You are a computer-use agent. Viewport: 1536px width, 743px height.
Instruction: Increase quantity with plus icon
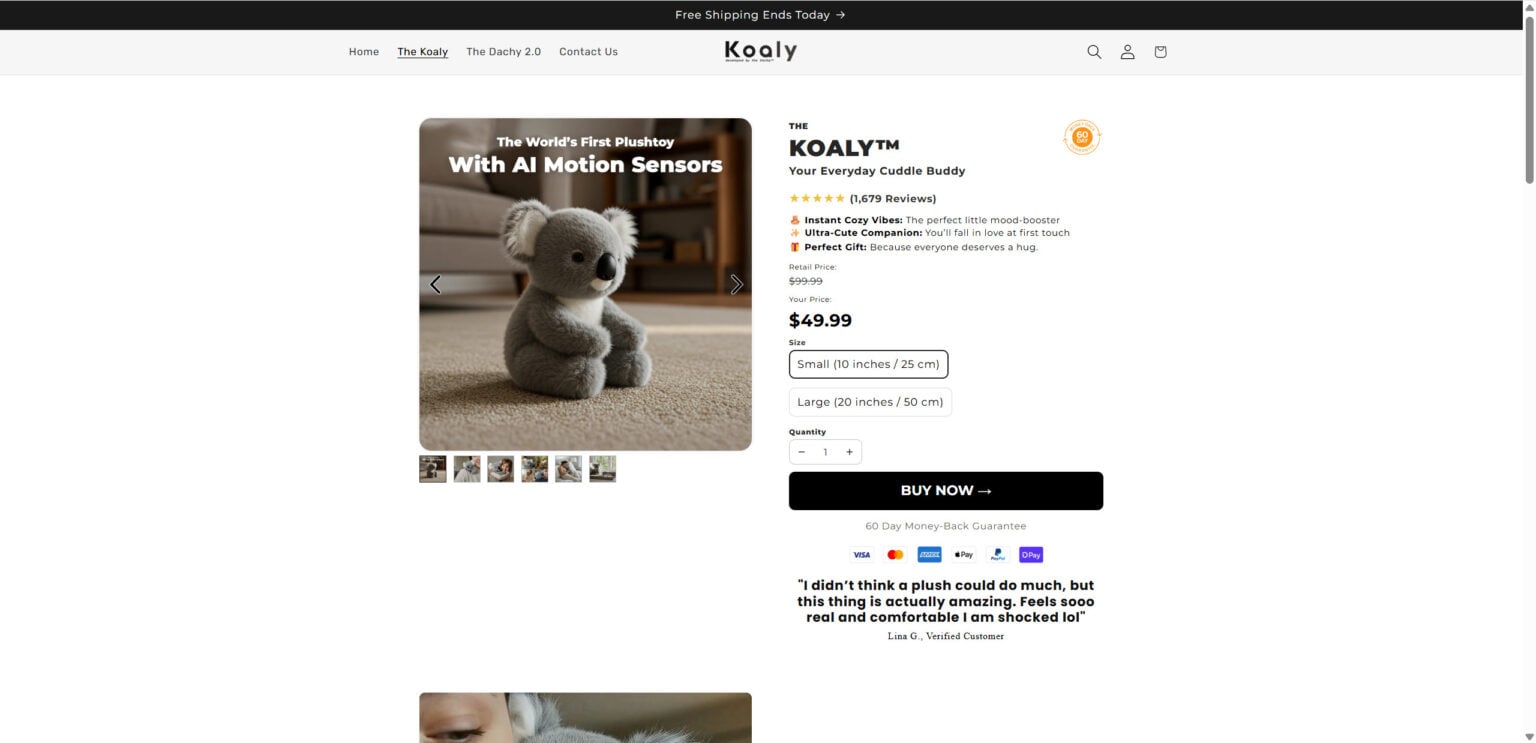tap(849, 452)
